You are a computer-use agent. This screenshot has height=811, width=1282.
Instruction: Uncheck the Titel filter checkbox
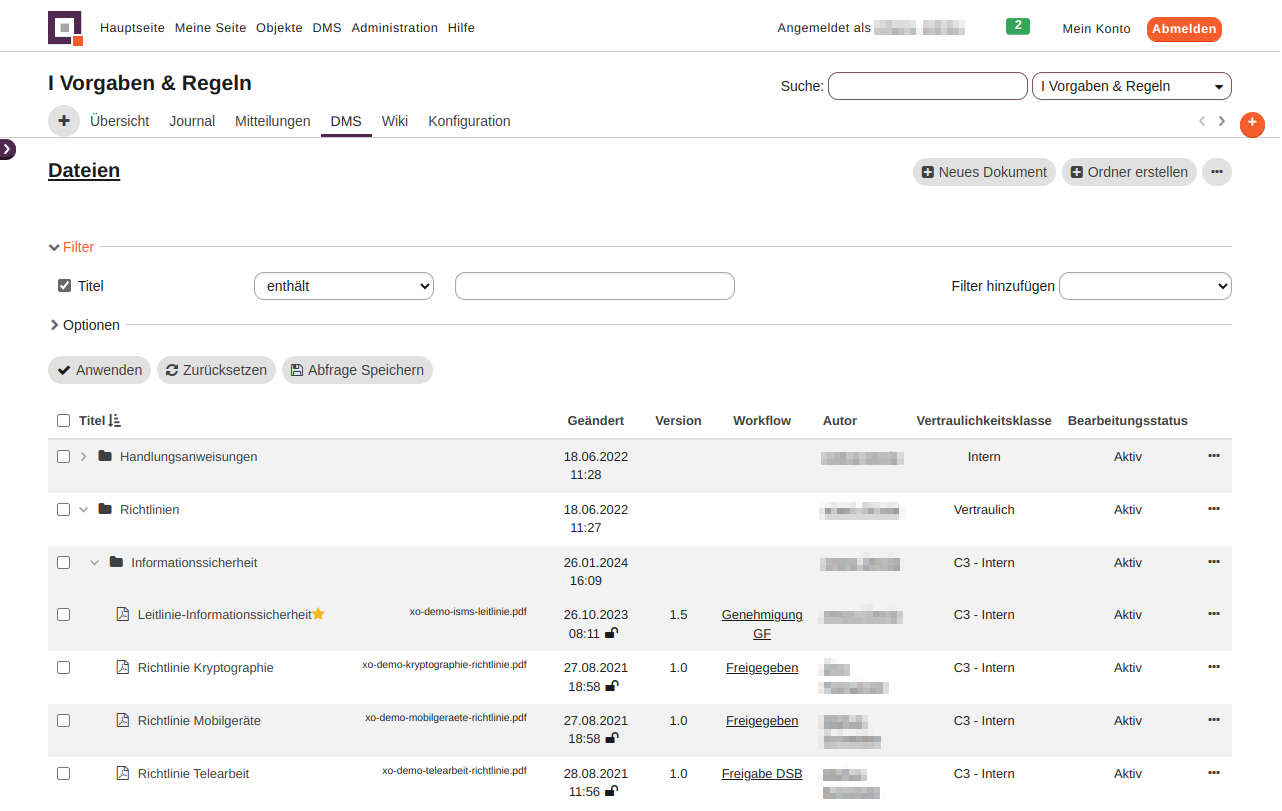[x=65, y=286]
